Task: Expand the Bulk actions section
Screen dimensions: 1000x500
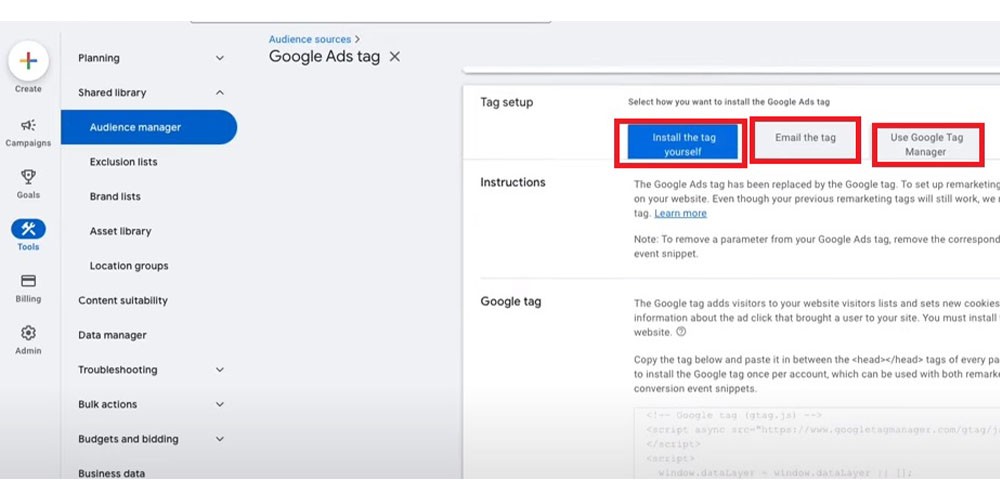Action: coord(219,404)
